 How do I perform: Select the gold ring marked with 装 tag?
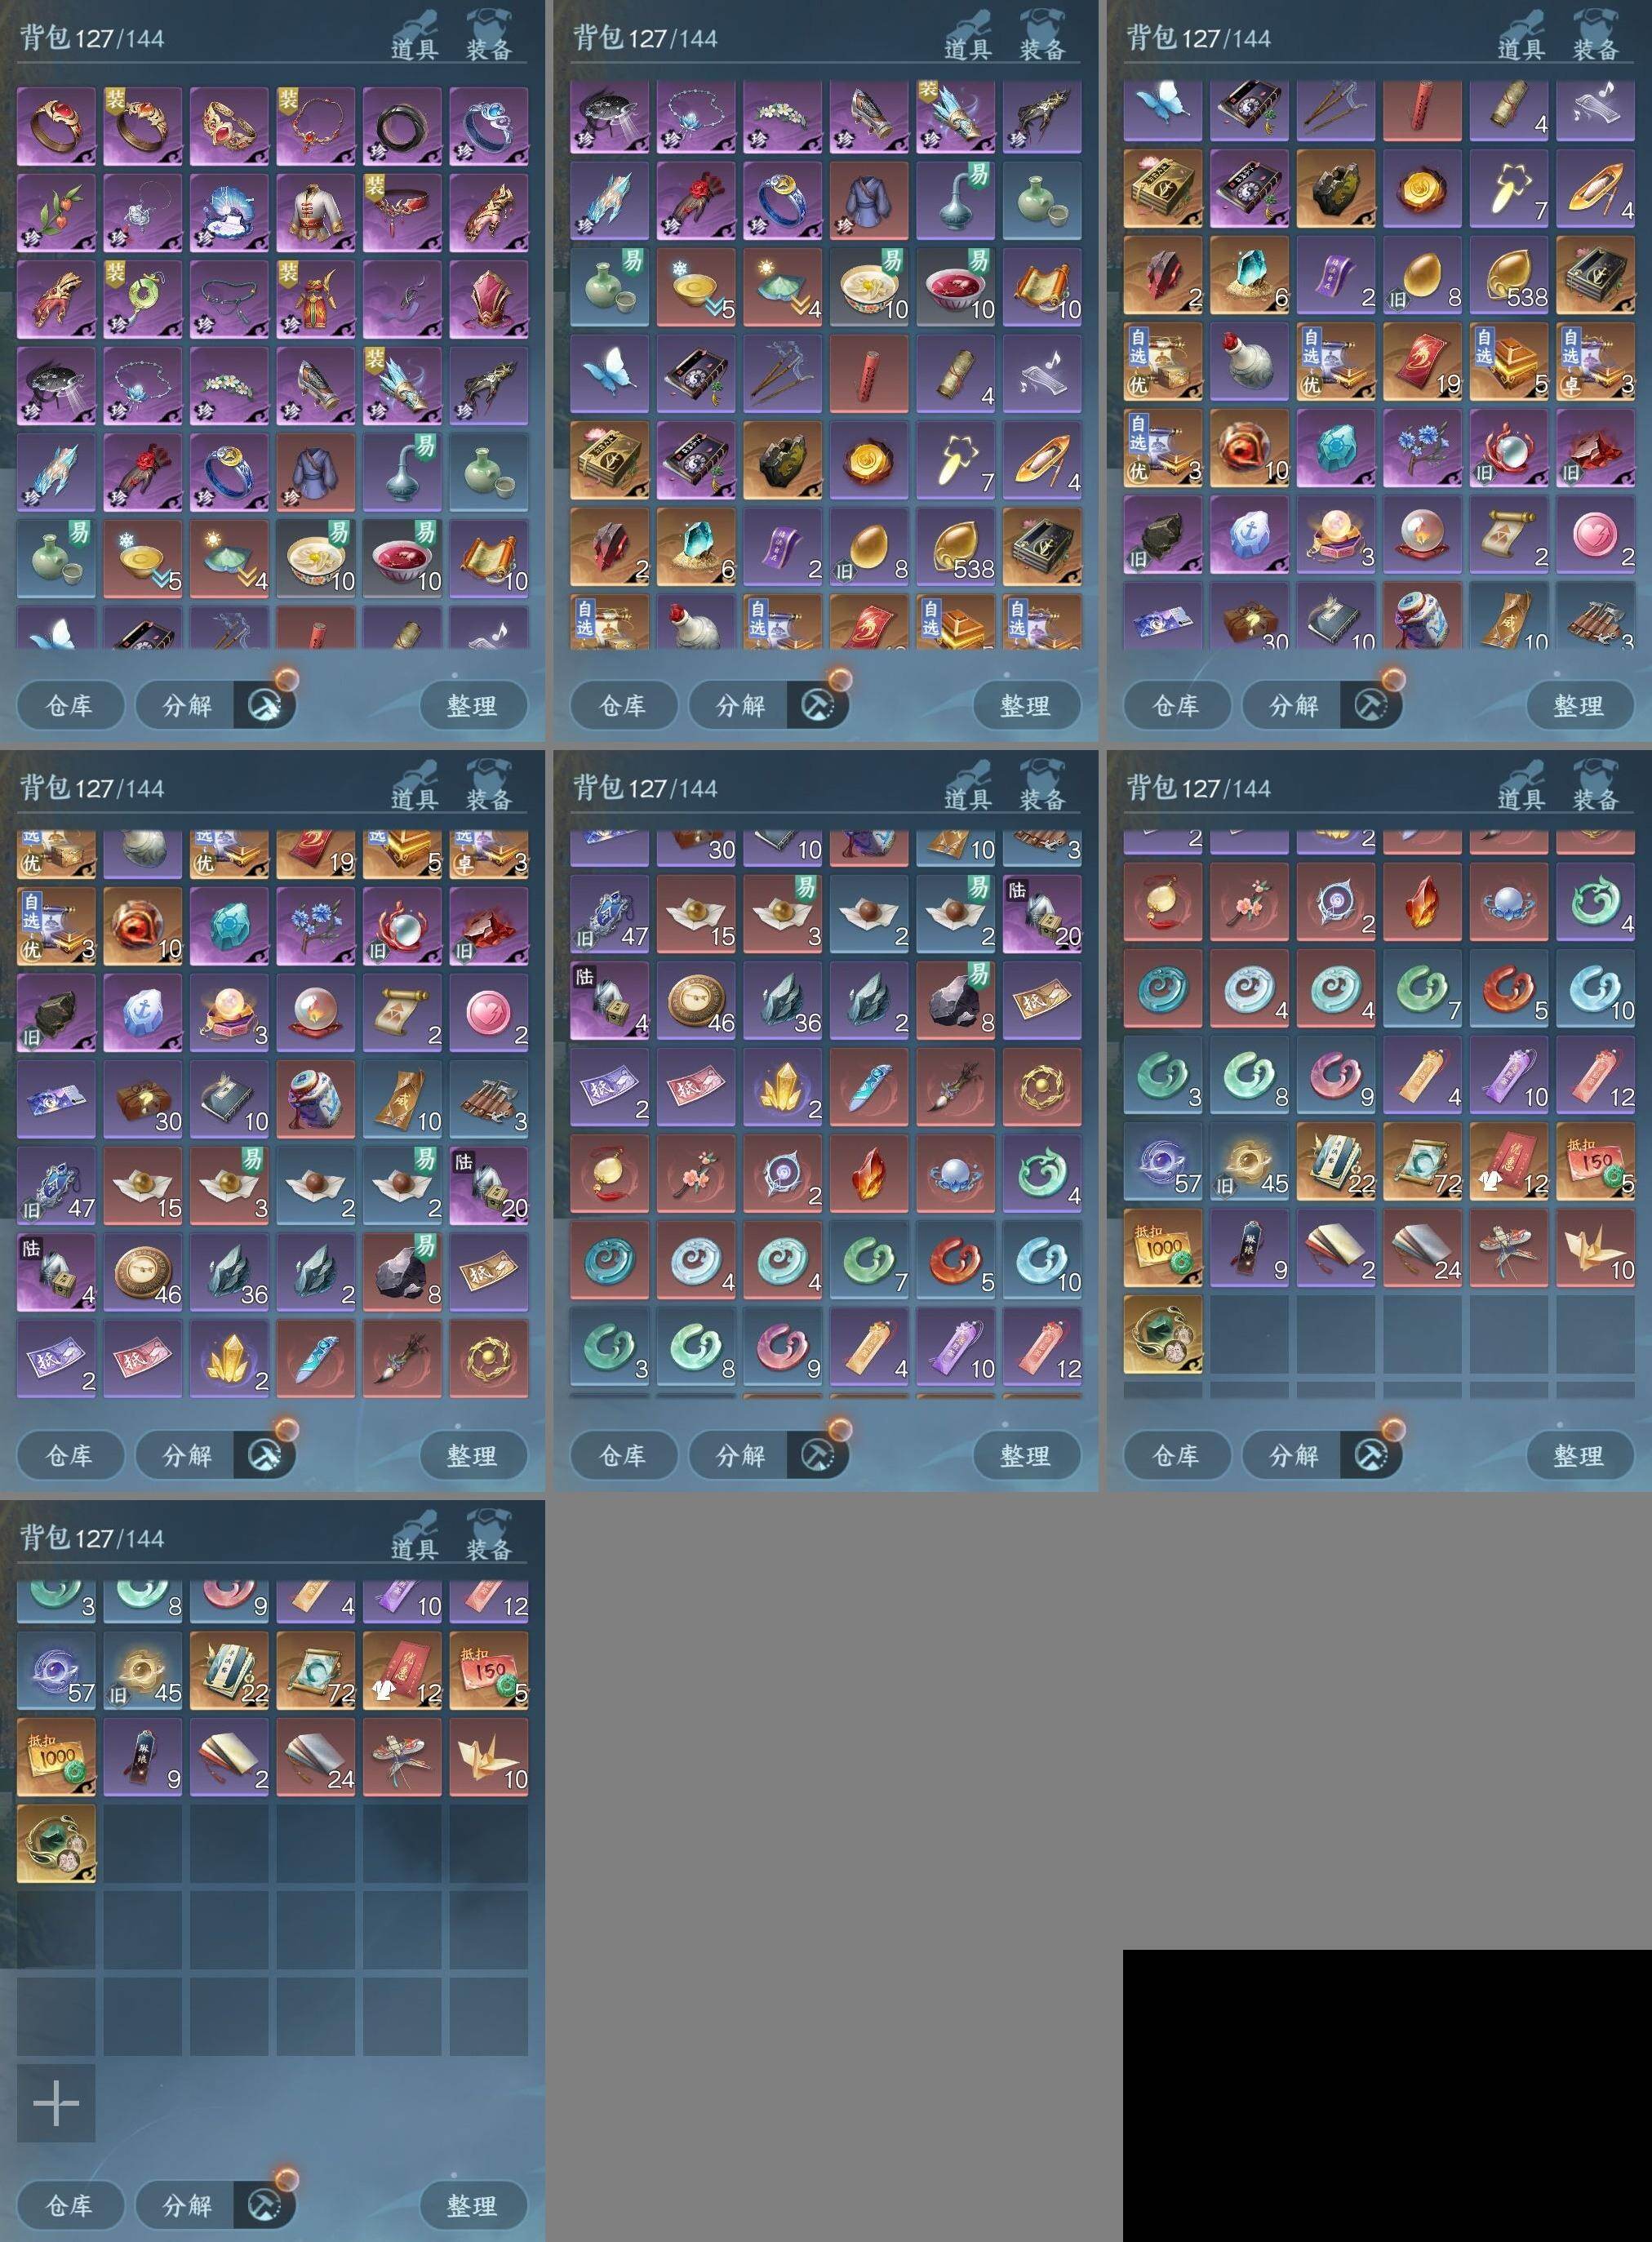coord(143,126)
